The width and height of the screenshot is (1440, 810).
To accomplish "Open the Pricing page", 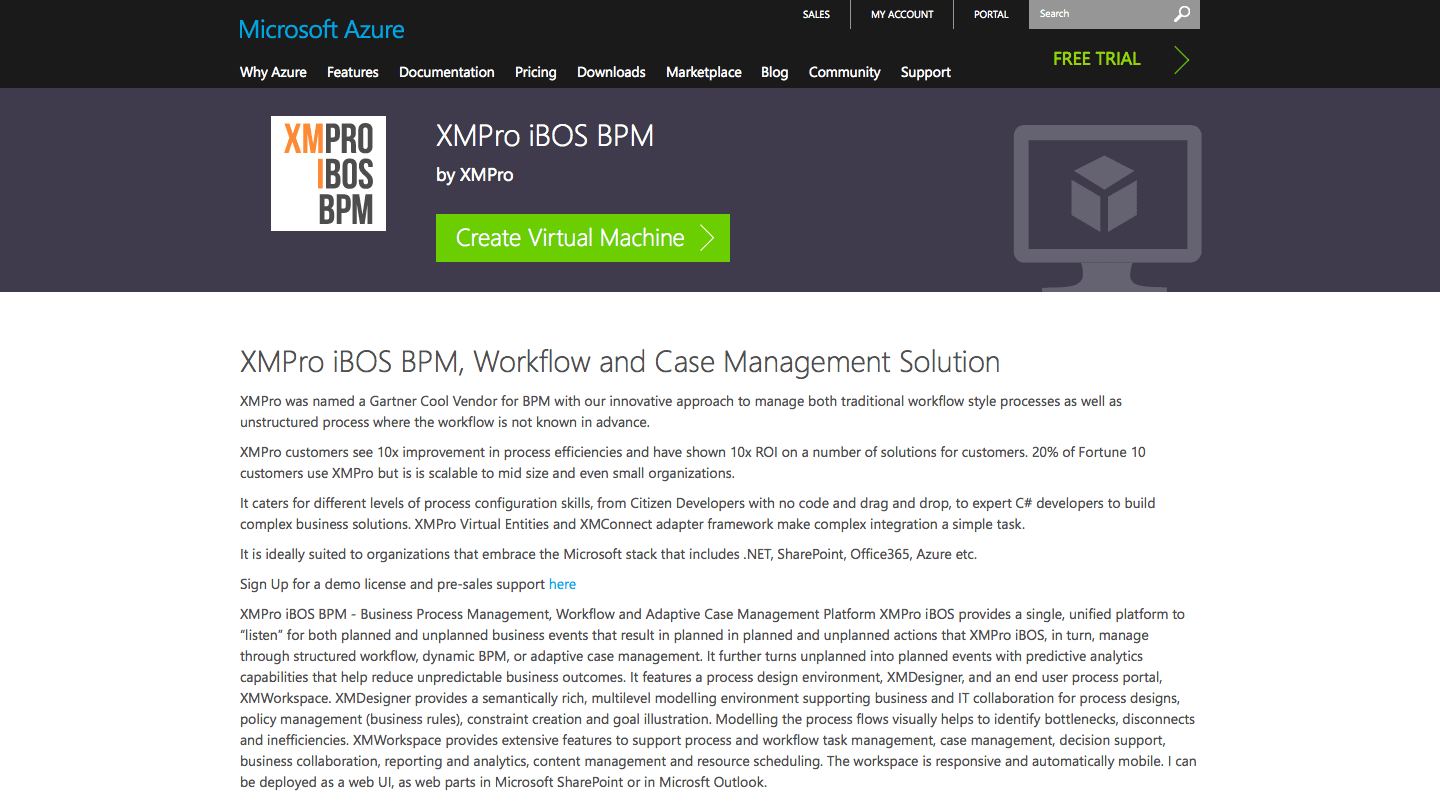I will (x=536, y=72).
